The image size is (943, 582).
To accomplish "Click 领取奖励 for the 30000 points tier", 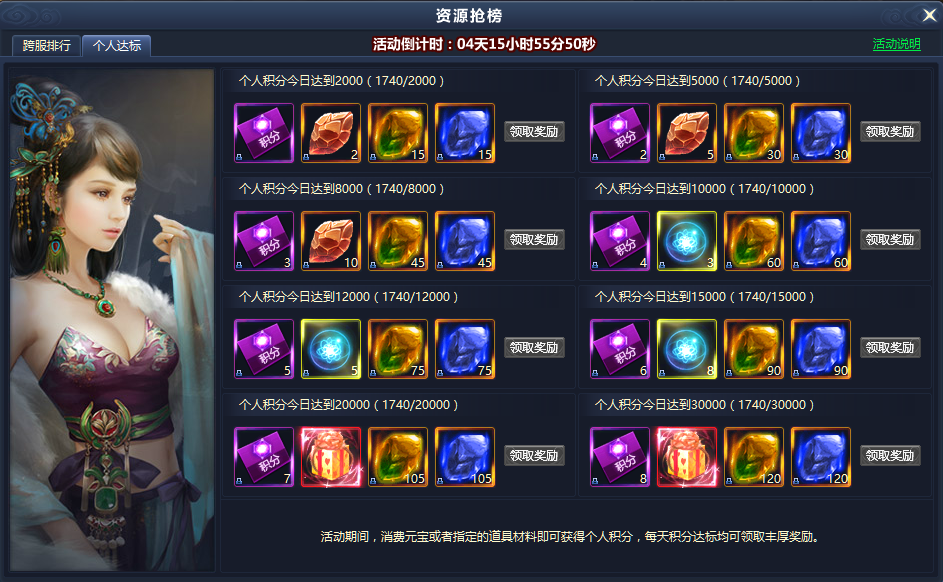I will click(x=890, y=455).
